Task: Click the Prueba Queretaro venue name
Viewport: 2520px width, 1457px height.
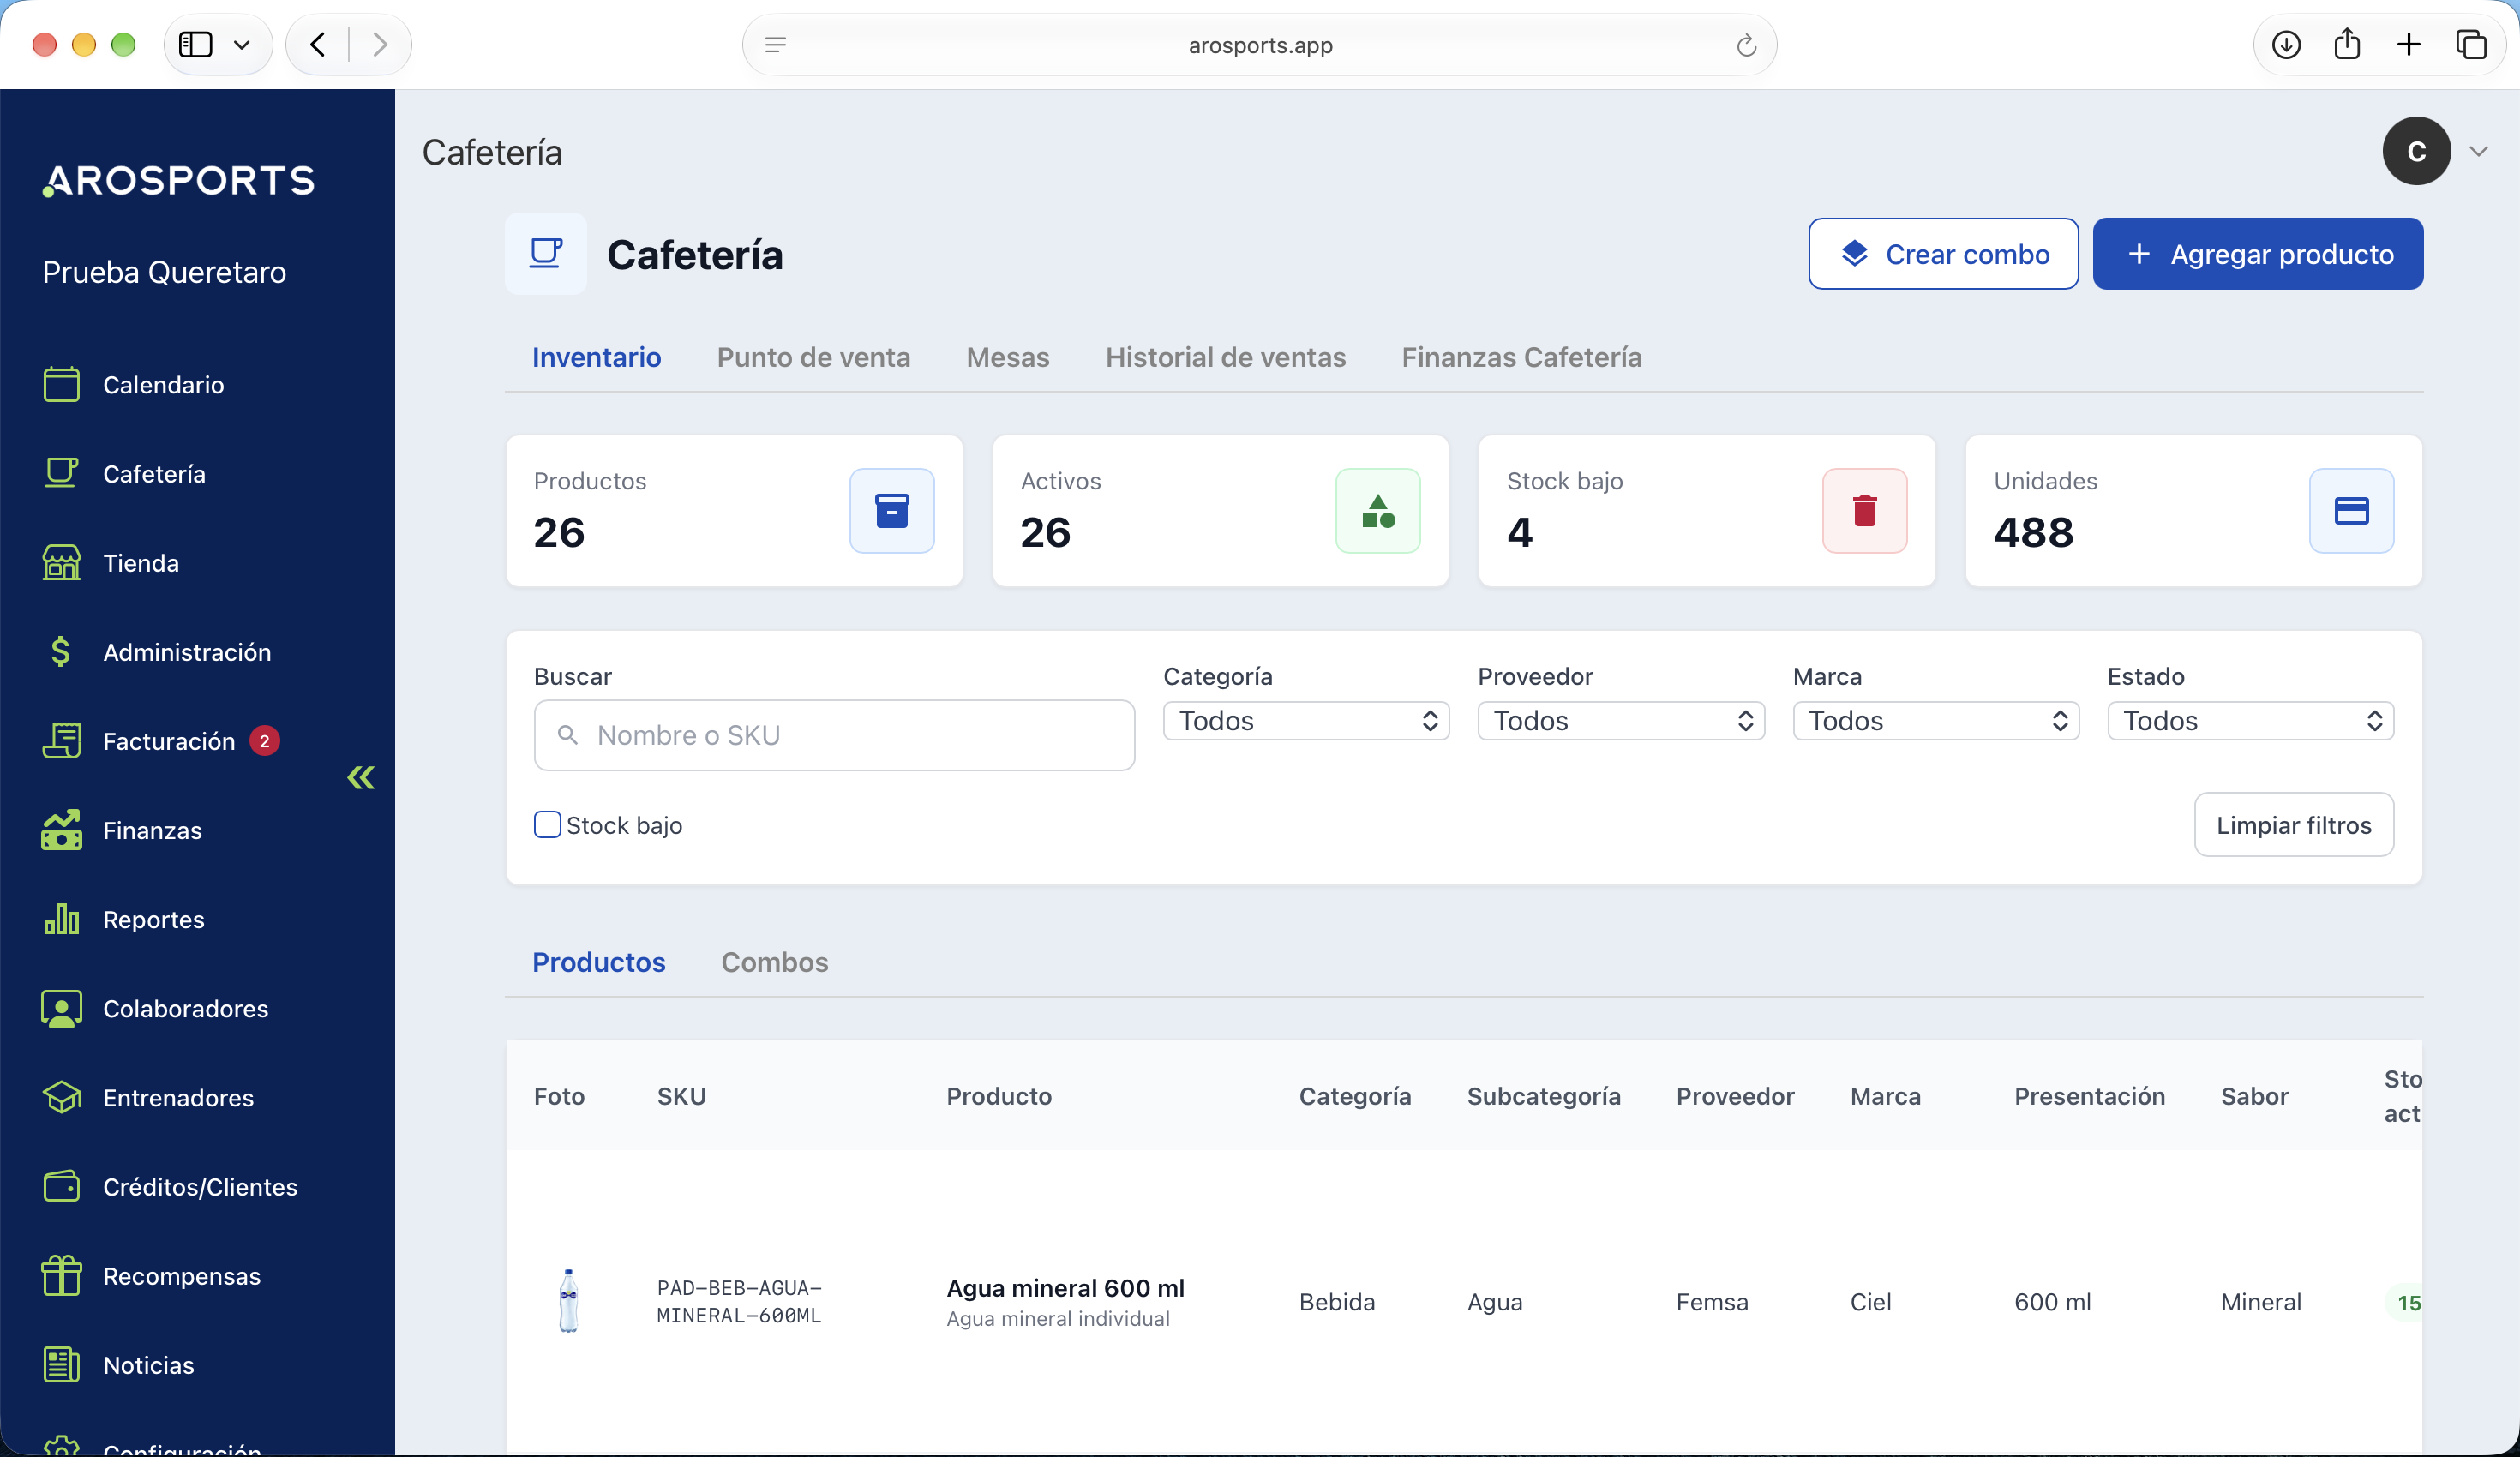Action: pyautogui.click(x=164, y=272)
